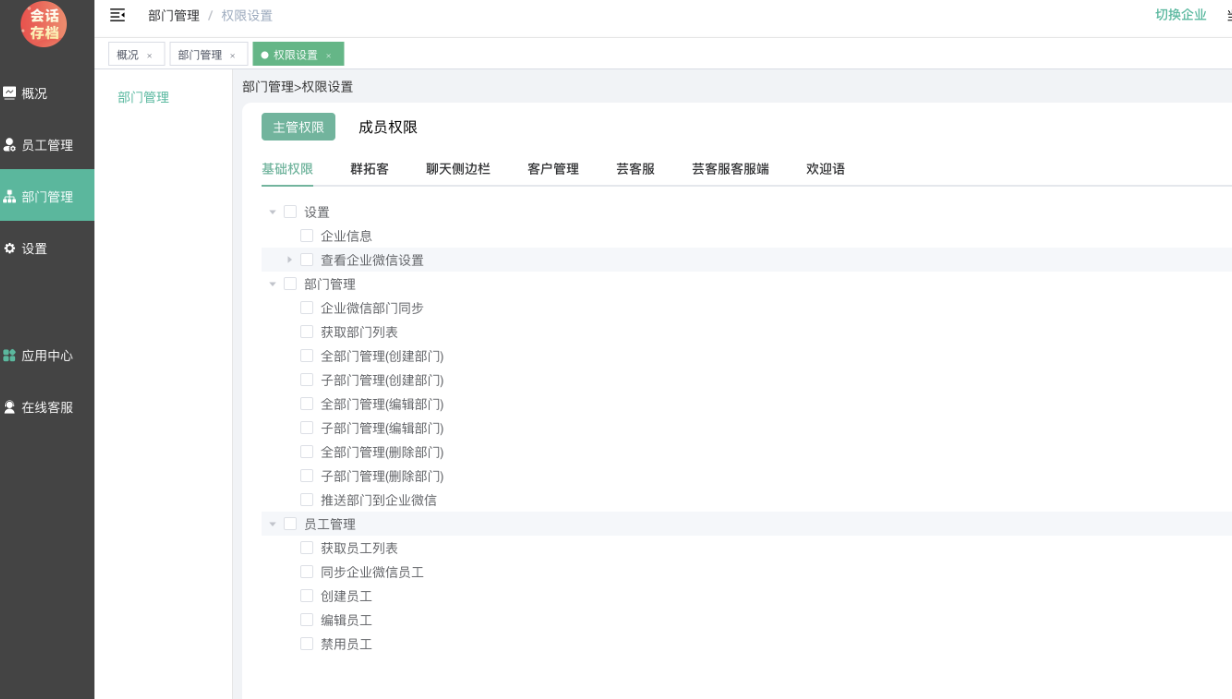Click the 会话存档 logo icon
Image resolution: width=1232 pixels, height=699 pixels.
(x=44, y=24)
